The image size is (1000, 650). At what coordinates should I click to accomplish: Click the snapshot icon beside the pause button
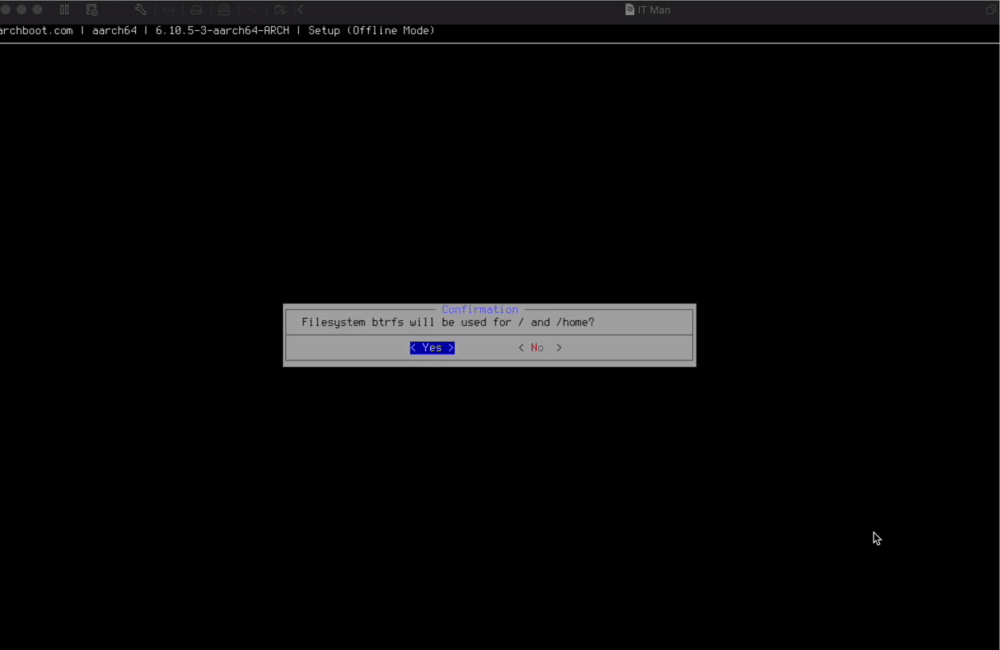coord(91,9)
